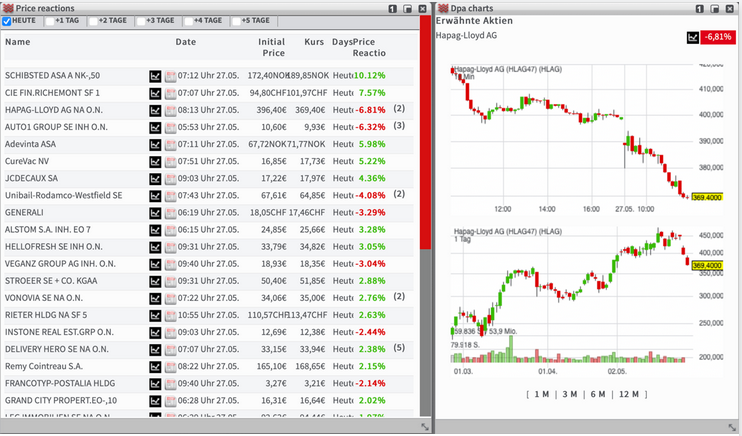The image size is (742, 436).
Task: Open chart icon for Unibail-Rodamco-Westfield row
Action: tap(155, 196)
